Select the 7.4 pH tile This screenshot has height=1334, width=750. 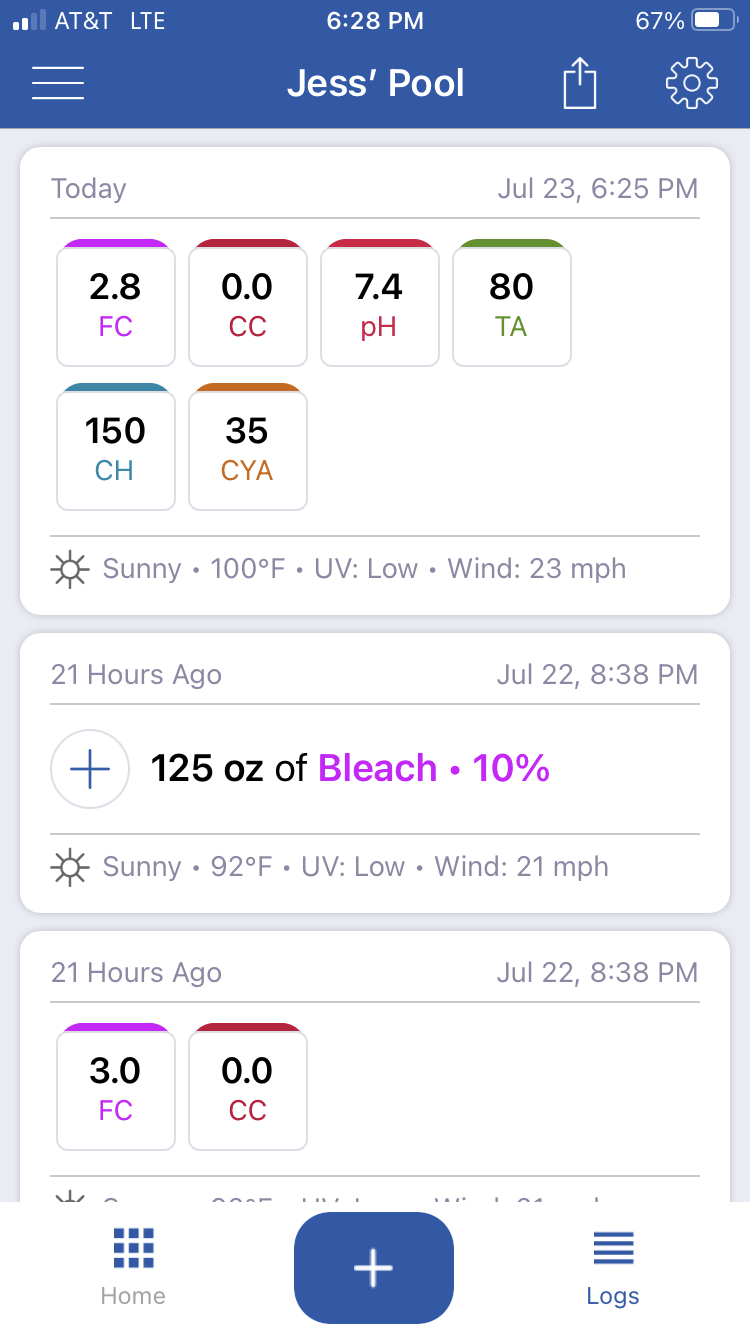(x=380, y=303)
